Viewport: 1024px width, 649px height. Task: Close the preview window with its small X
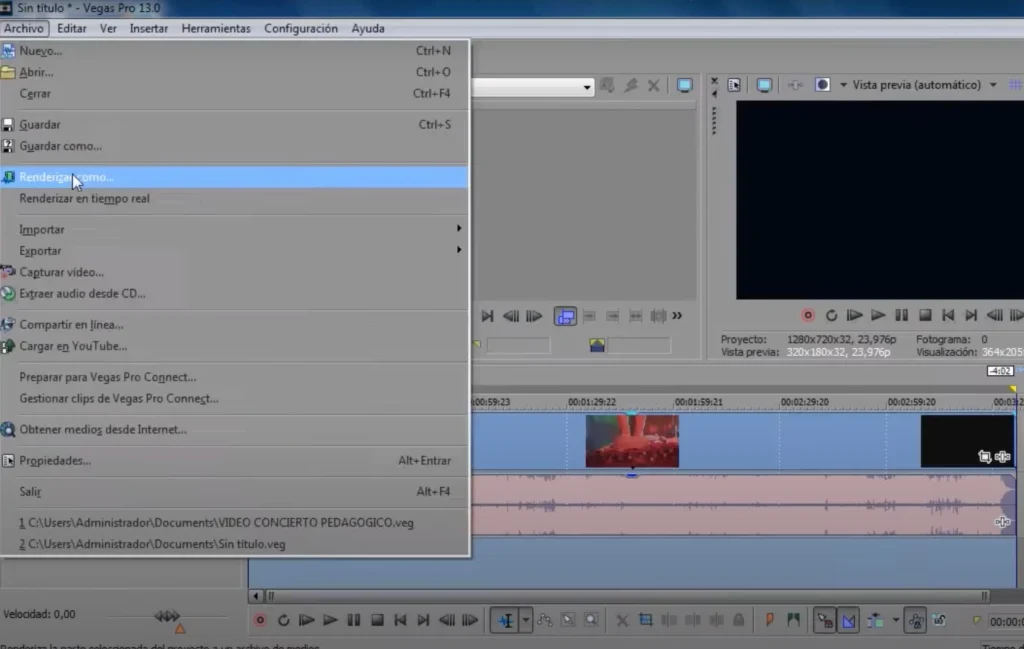click(714, 81)
